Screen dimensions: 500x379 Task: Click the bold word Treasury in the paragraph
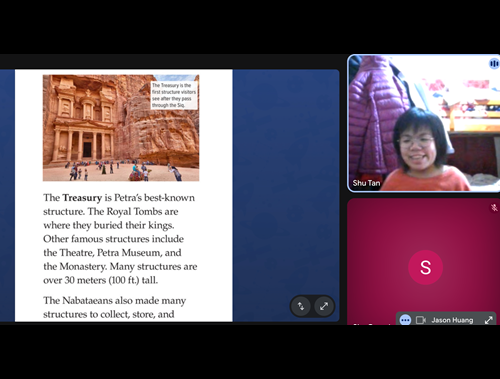tap(82, 198)
